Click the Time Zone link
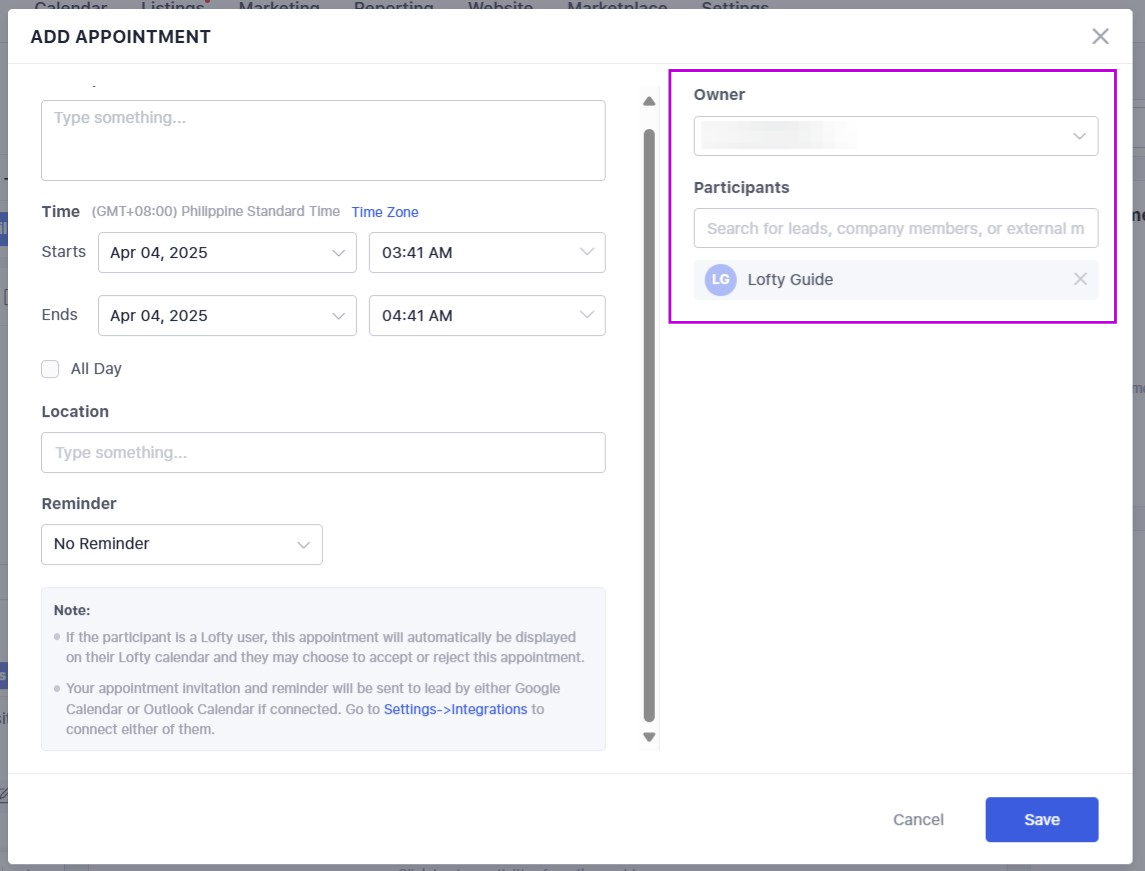The height and width of the screenshot is (871, 1145). pyautogui.click(x=385, y=212)
